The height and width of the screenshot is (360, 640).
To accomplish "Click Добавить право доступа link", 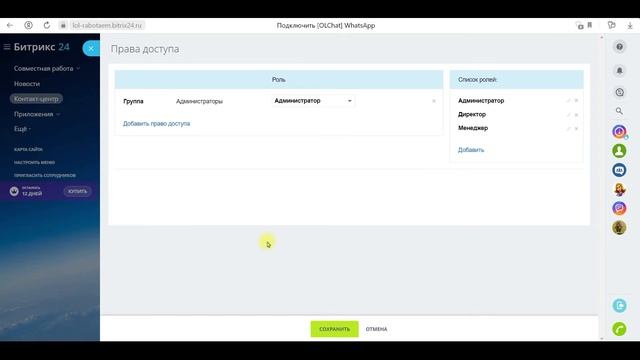I will [156, 124].
